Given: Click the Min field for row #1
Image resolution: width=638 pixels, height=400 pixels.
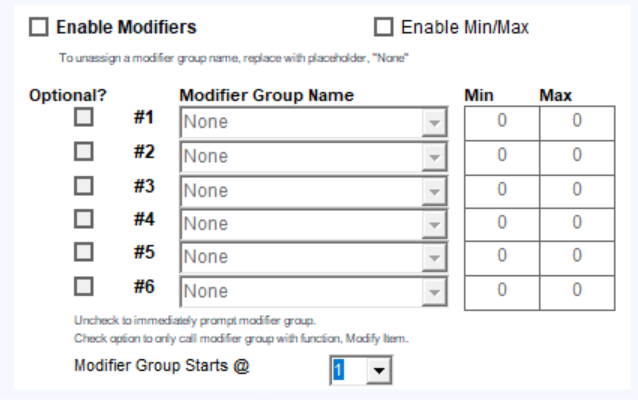Looking at the screenshot, I should [502, 122].
